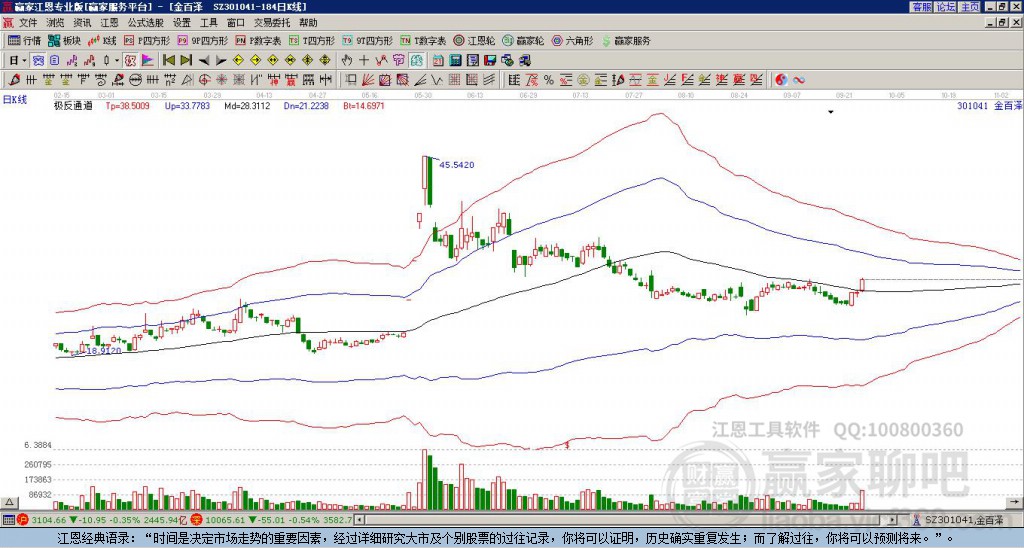This screenshot has width=1024, height=548.
Task: Open the T四方形 tool
Action: click(312, 40)
